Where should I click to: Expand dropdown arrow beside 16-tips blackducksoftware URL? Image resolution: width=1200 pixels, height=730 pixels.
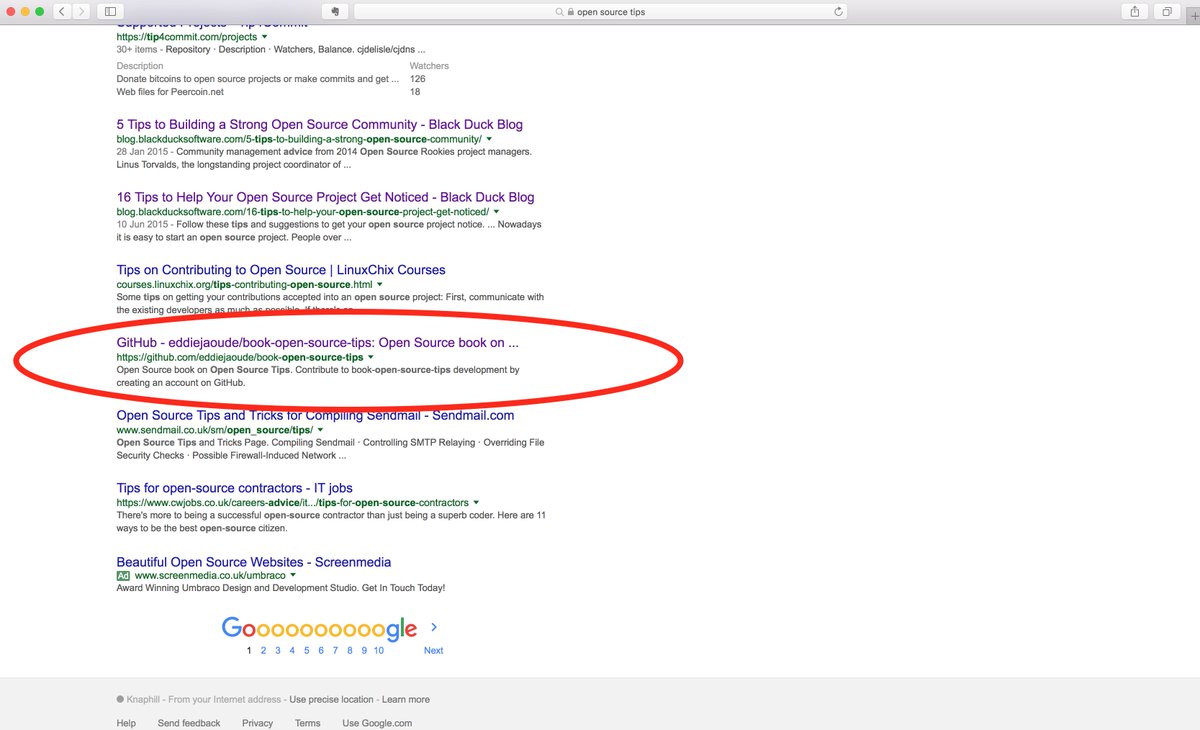pyautogui.click(x=496, y=212)
